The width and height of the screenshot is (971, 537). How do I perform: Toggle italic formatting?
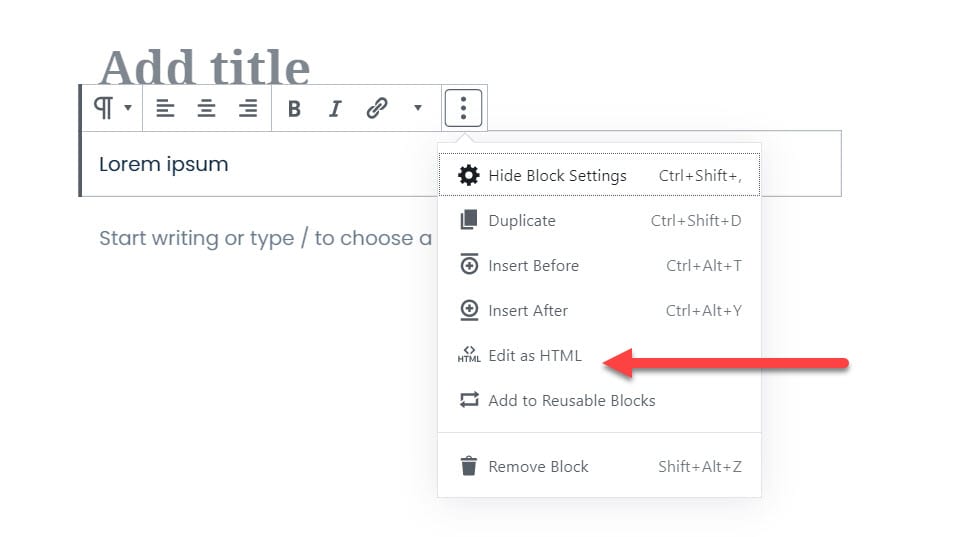[x=335, y=109]
